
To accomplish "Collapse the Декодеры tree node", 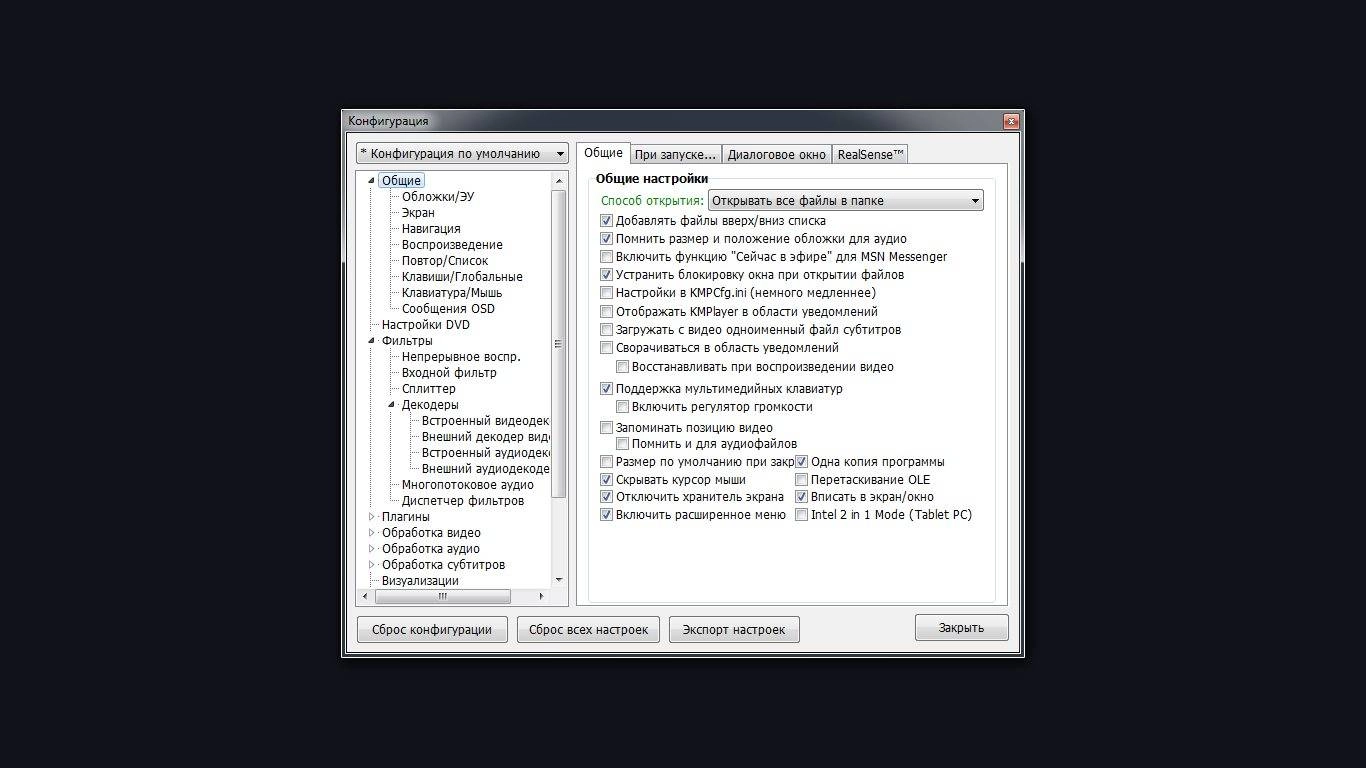I will click(x=391, y=405).
